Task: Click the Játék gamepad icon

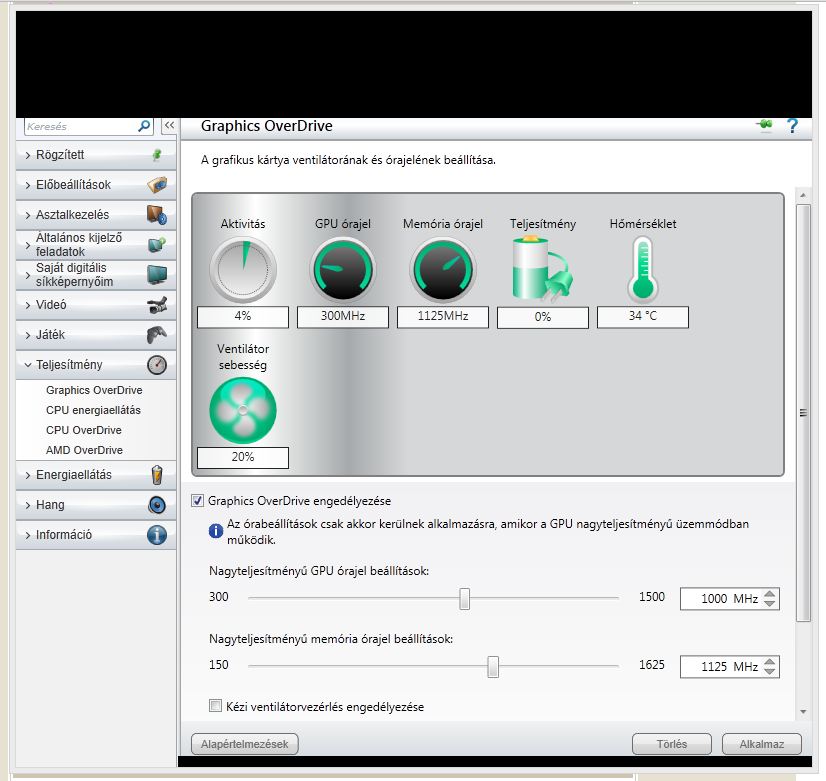Action: click(157, 335)
